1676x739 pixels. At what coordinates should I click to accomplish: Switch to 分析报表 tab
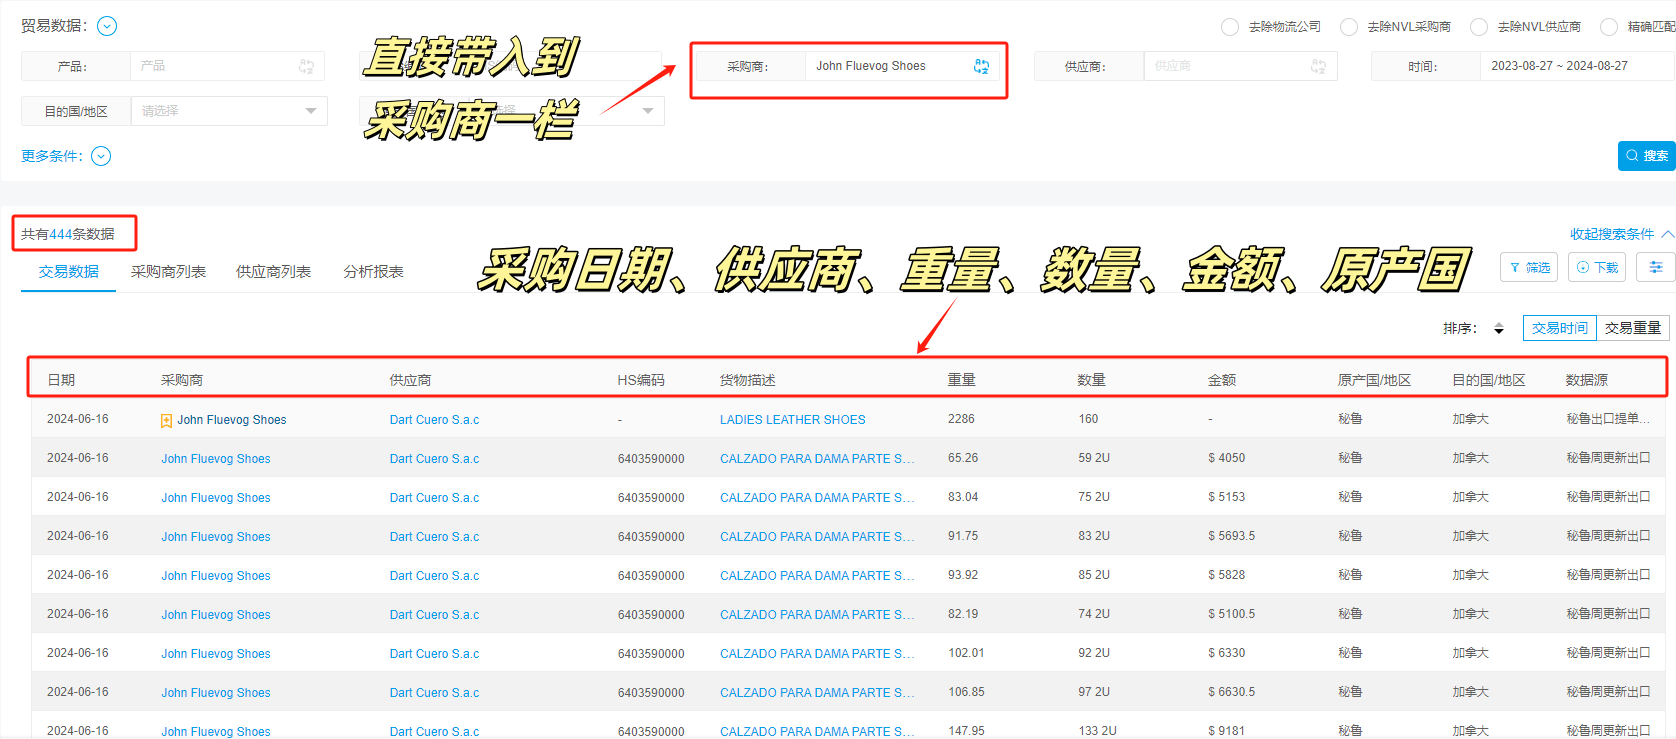(x=373, y=272)
